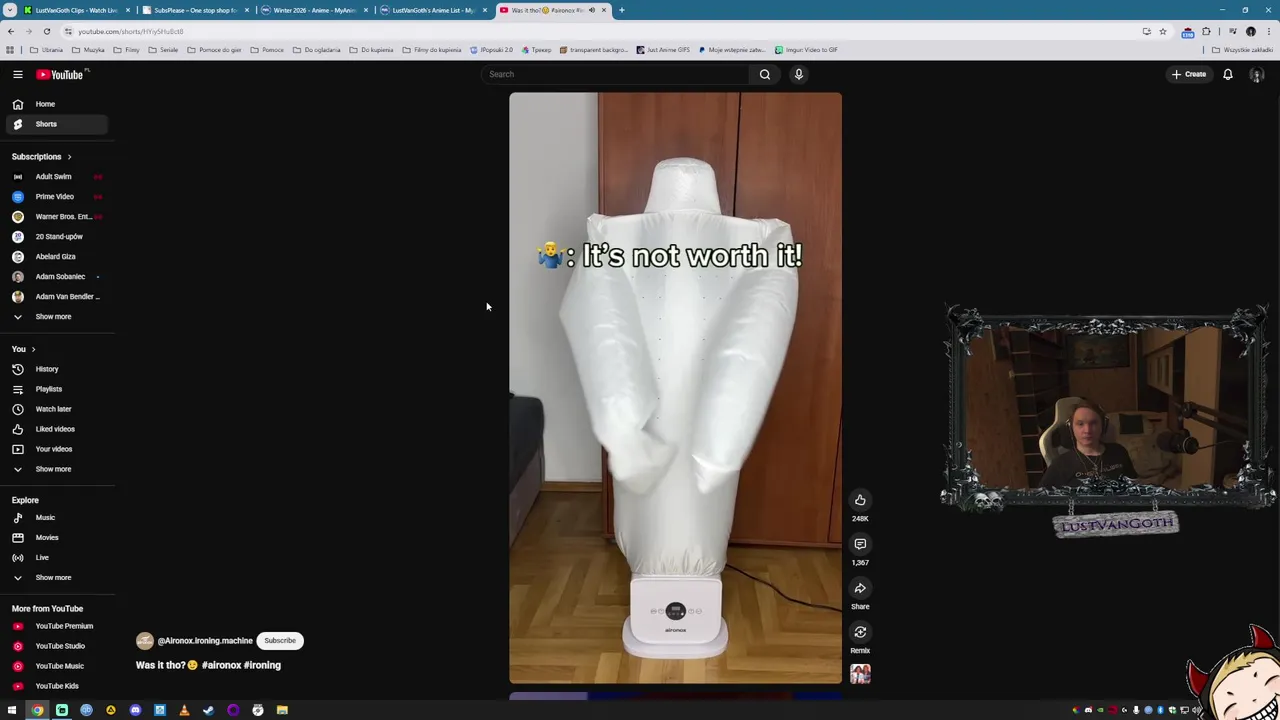Open Shorts in the sidebar

click(x=57, y=124)
